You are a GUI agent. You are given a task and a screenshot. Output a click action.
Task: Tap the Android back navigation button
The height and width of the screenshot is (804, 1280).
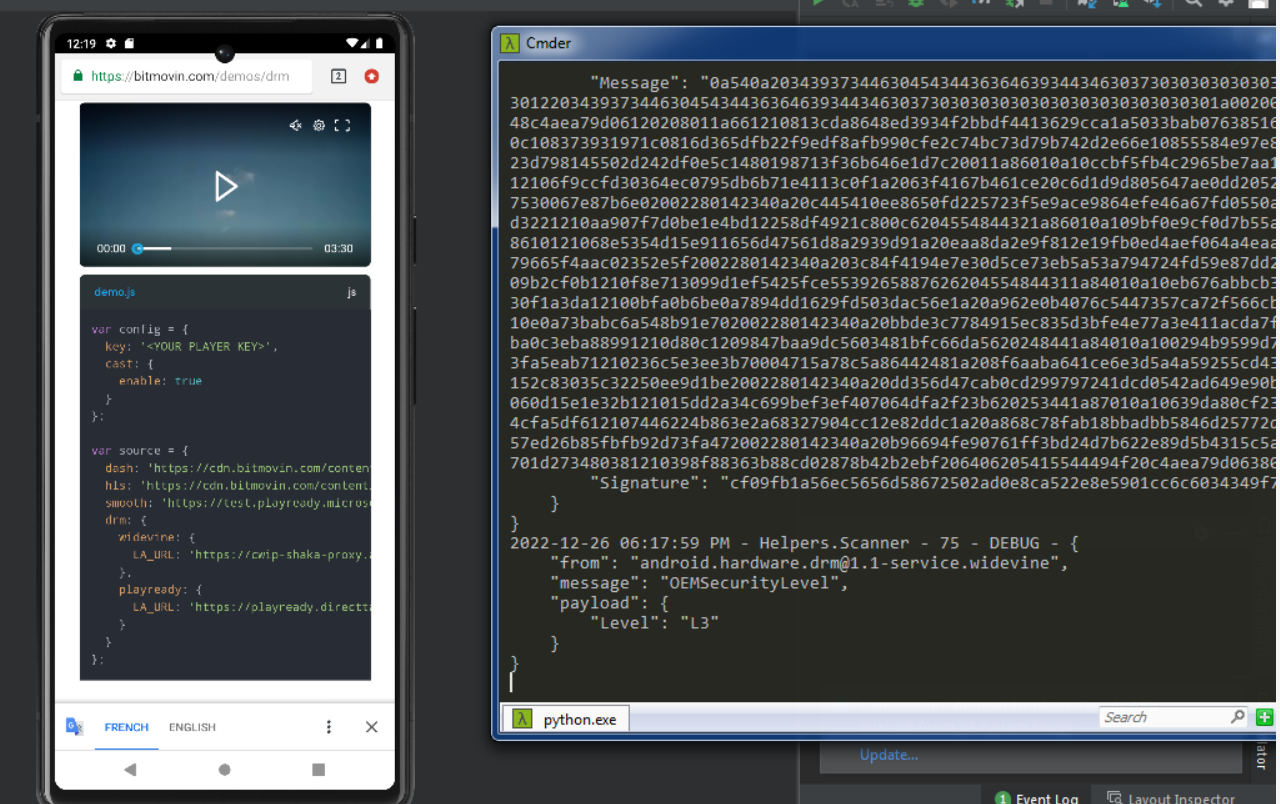(130, 770)
